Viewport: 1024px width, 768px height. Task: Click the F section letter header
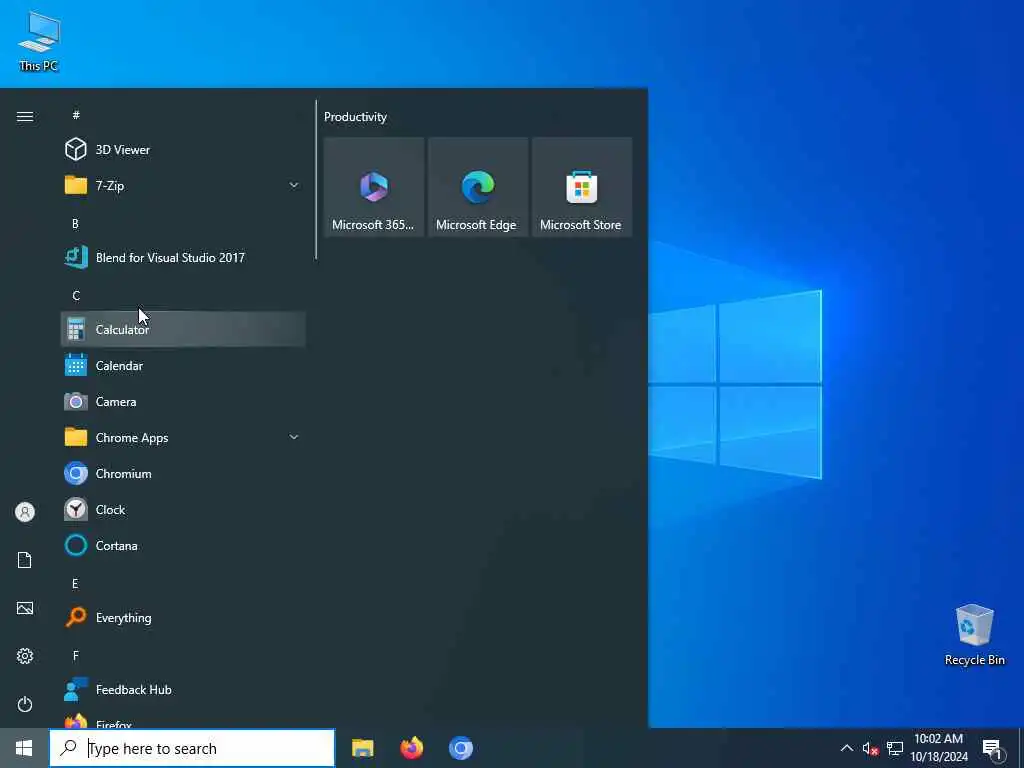click(x=76, y=655)
